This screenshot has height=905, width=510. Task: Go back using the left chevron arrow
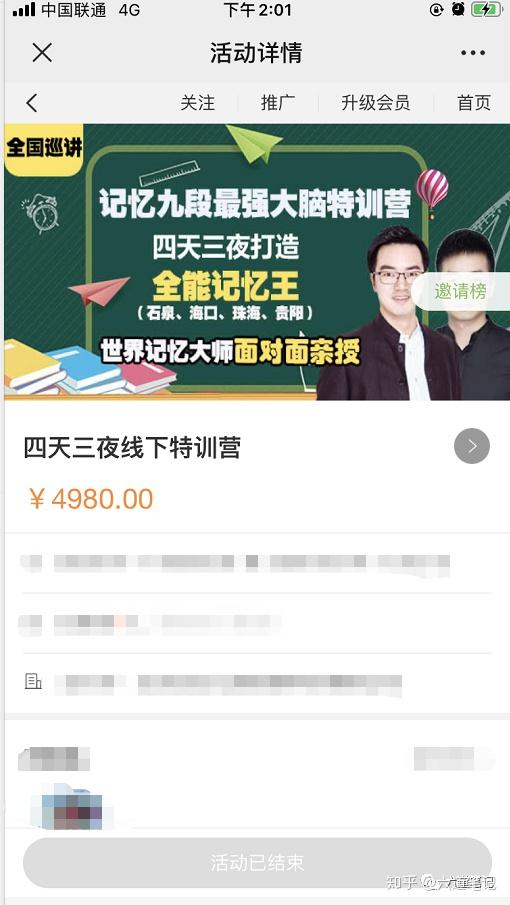click(31, 103)
